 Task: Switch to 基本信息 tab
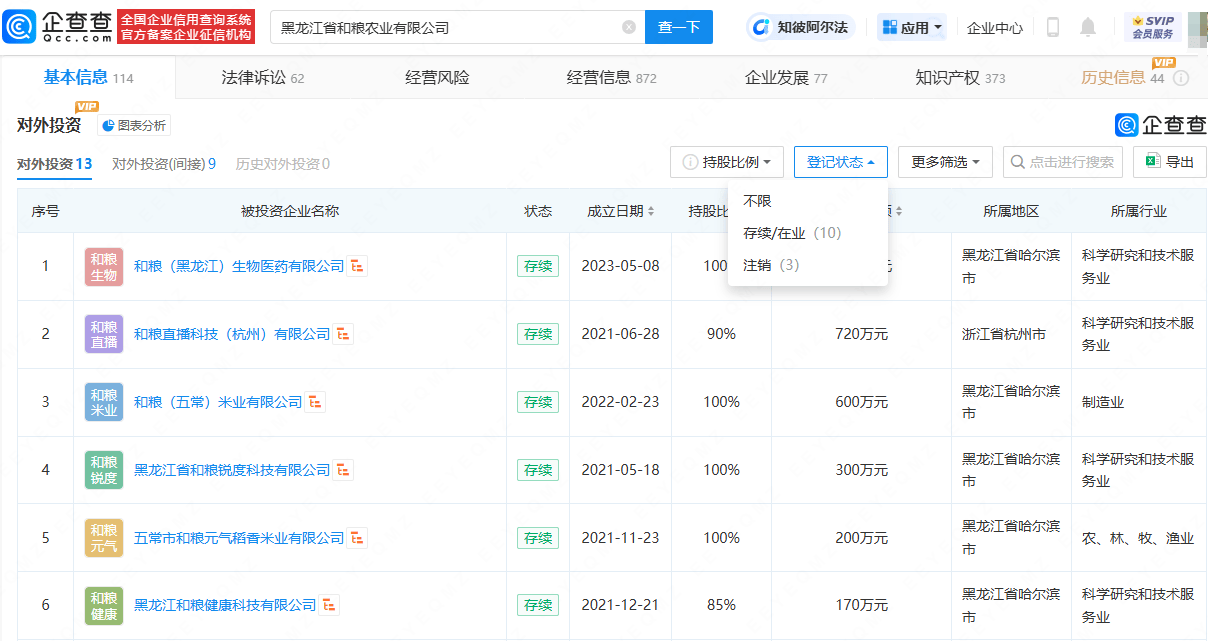[x=88, y=78]
